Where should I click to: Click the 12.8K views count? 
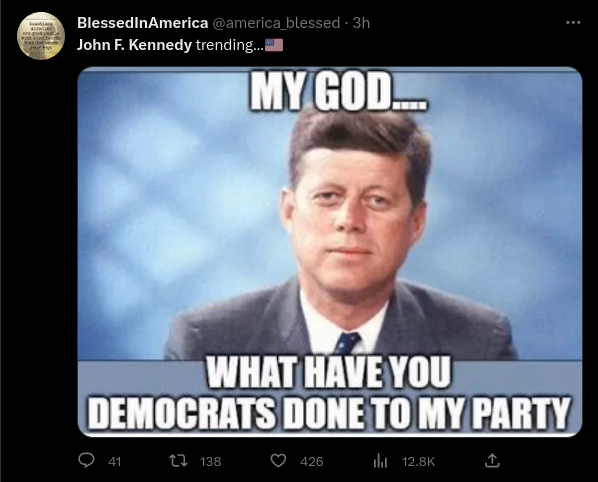tap(418, 462)
